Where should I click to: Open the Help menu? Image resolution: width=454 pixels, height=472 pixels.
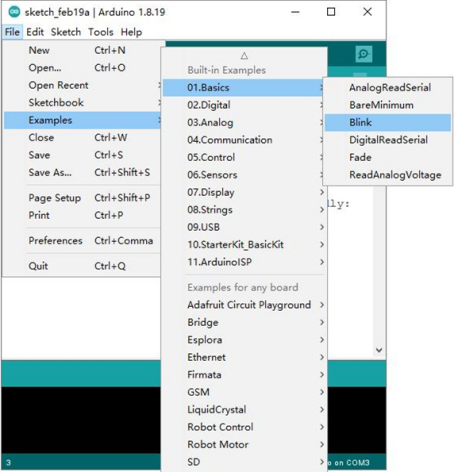pos(131,32)
